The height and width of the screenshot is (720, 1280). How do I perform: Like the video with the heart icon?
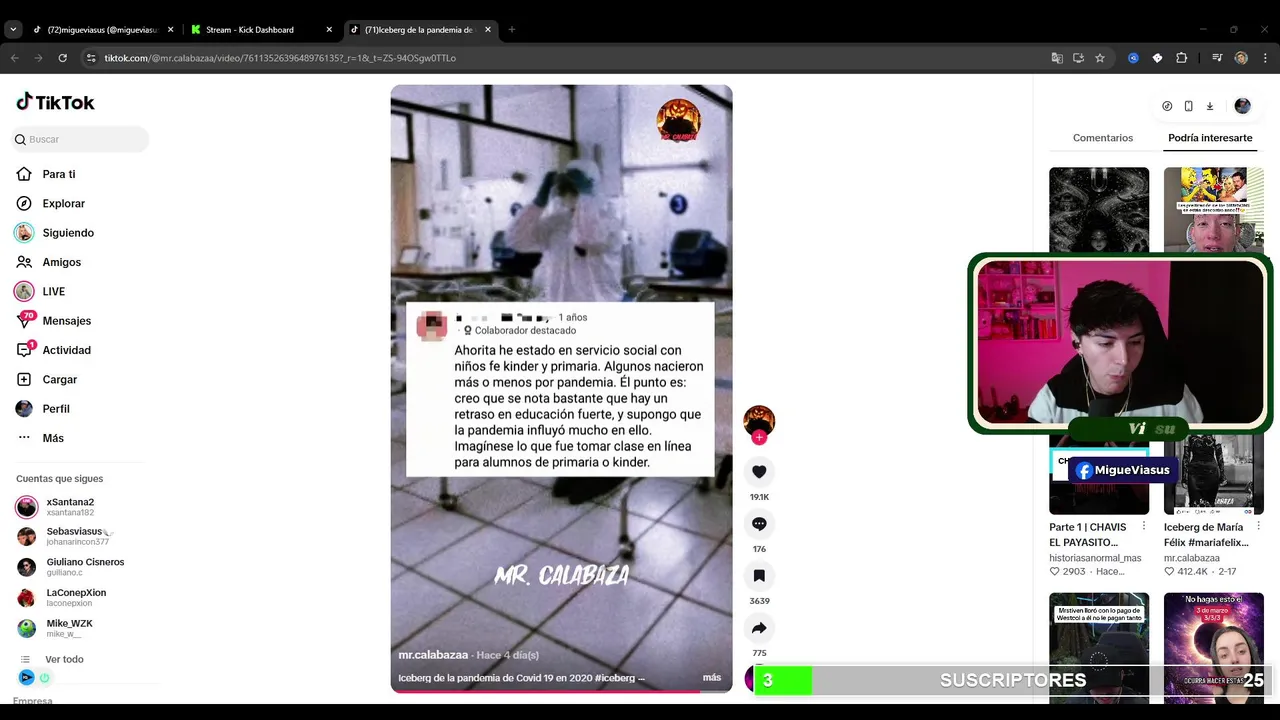tap(759, 472)
